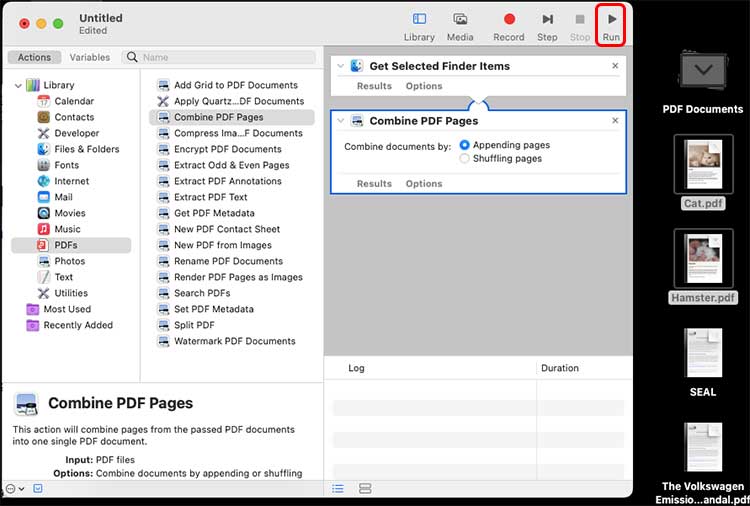The image size is (750, 506).
Task: Toggle the description pane visibility button
Action: coord(38,488)
